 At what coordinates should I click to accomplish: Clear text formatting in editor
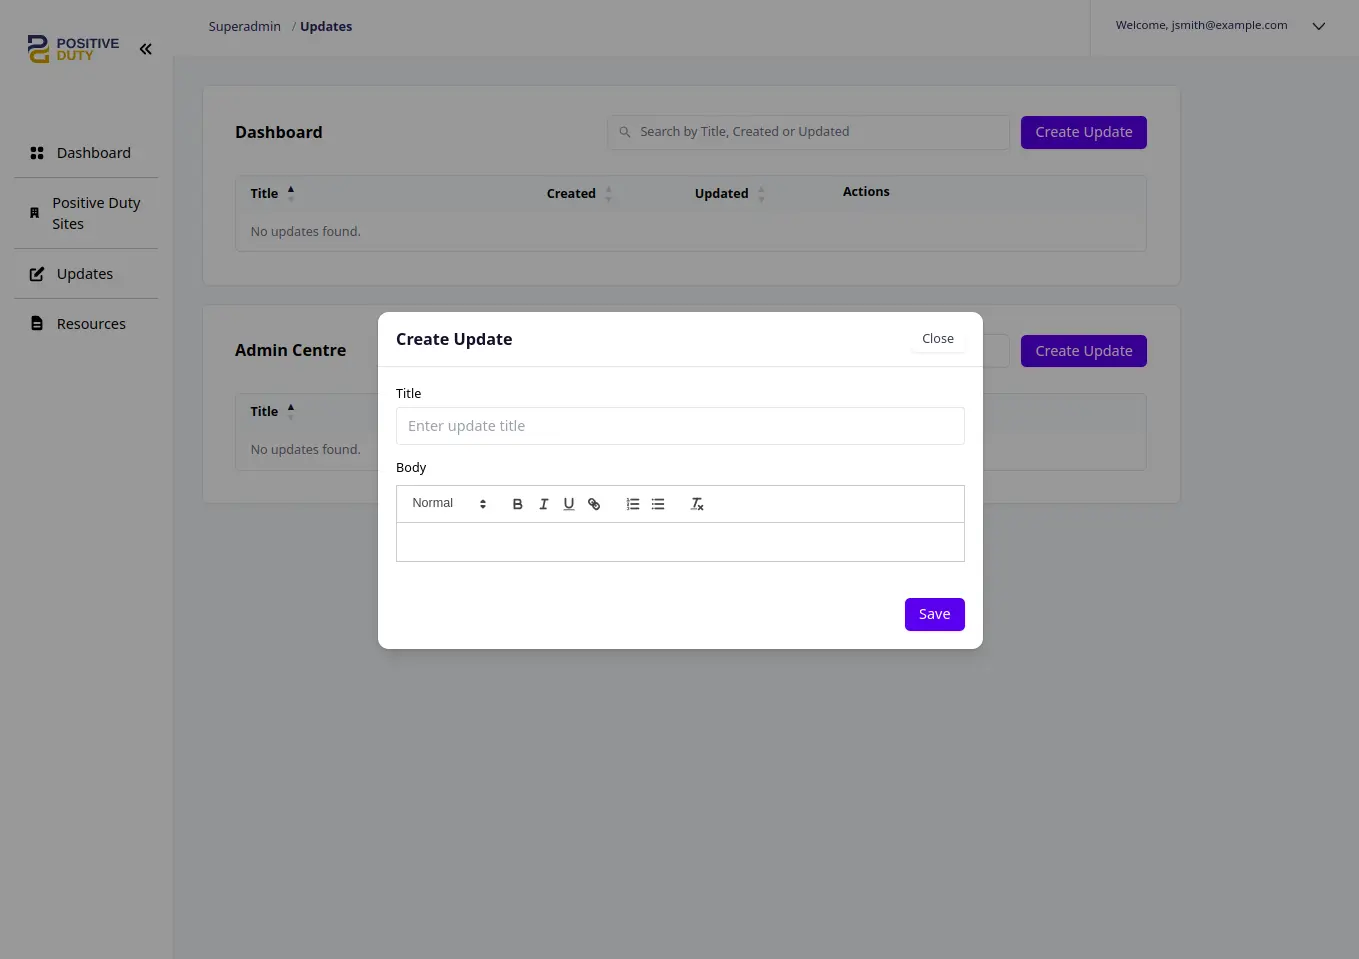697,504
